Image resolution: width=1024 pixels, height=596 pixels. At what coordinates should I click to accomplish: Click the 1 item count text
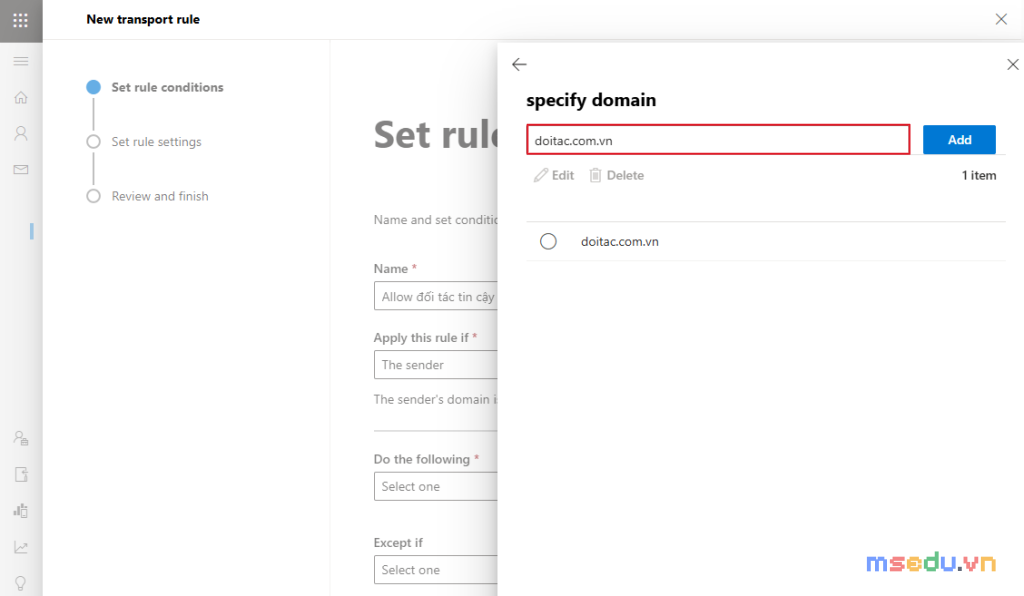click(979, 175)
